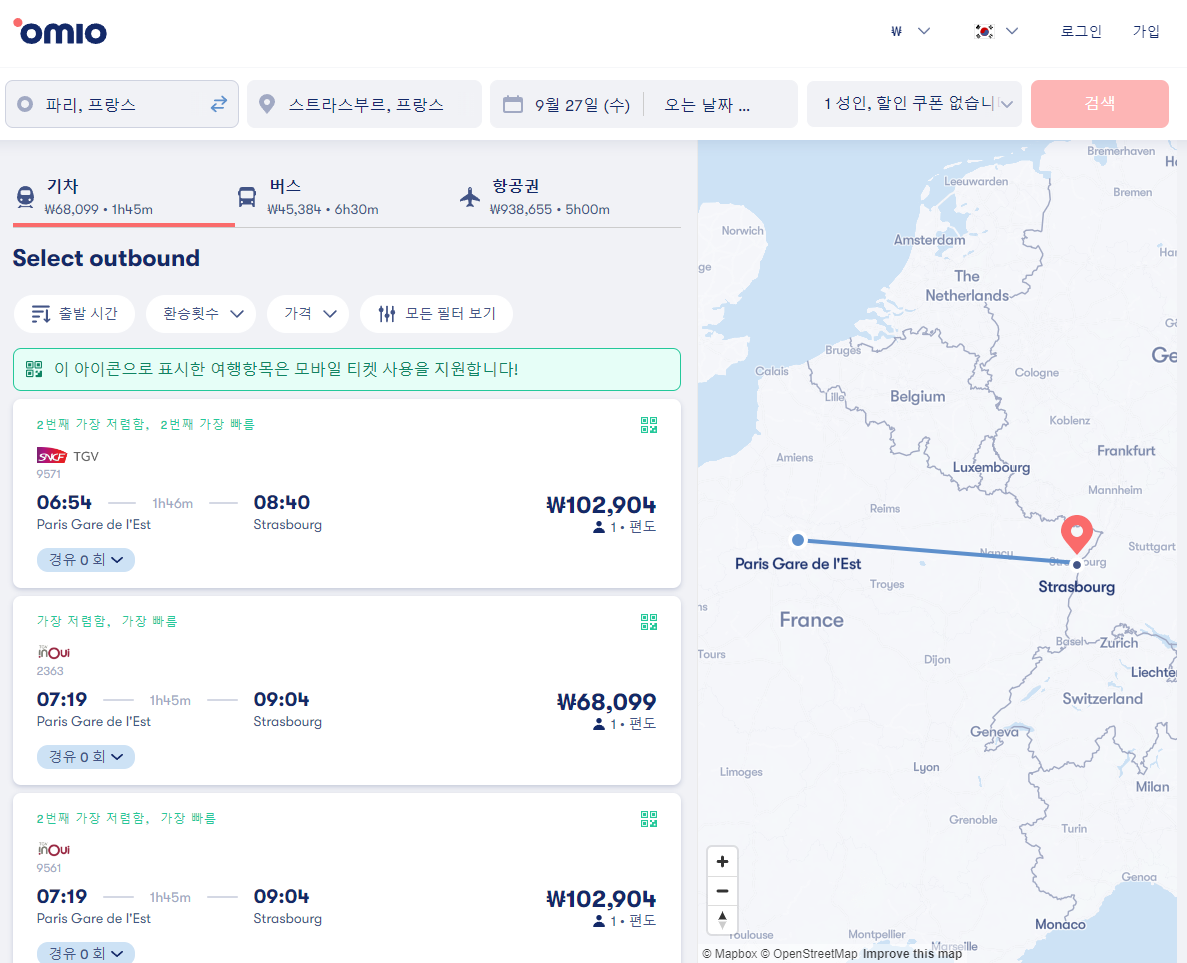The height and width of the screenshot is (963, 1187).
Task: Click the sort icon in 출발 시간
Action: [x=41, y=313]
